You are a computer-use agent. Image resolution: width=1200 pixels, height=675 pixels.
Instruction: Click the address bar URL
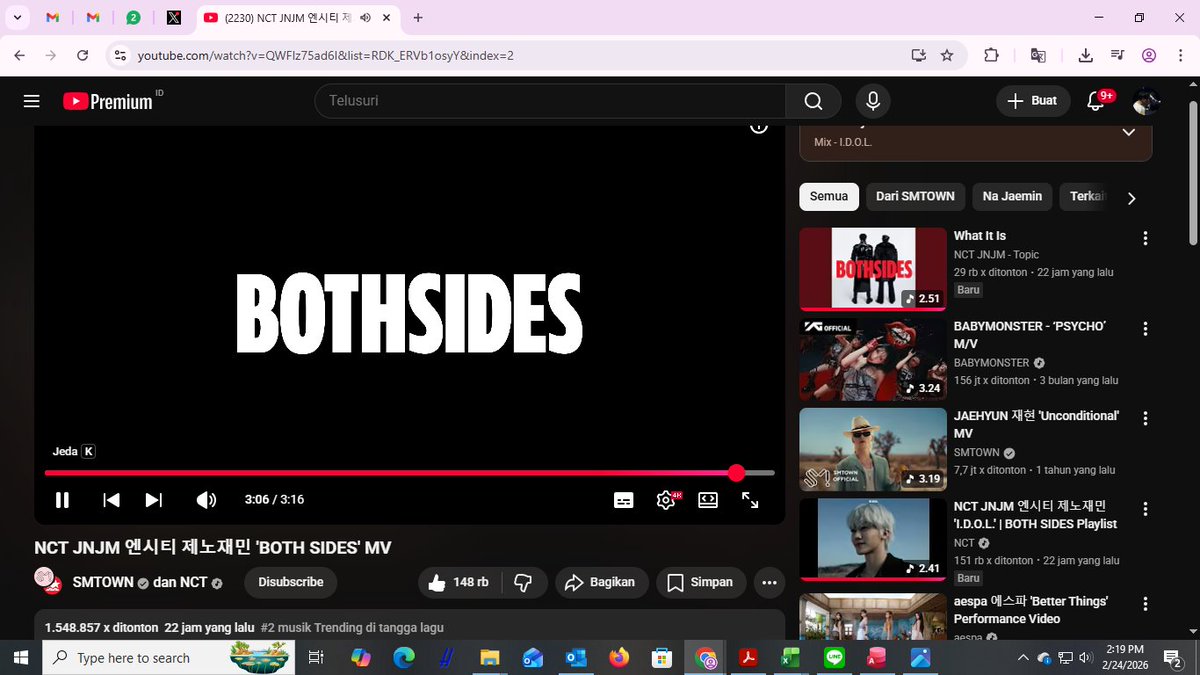[326, 55]
